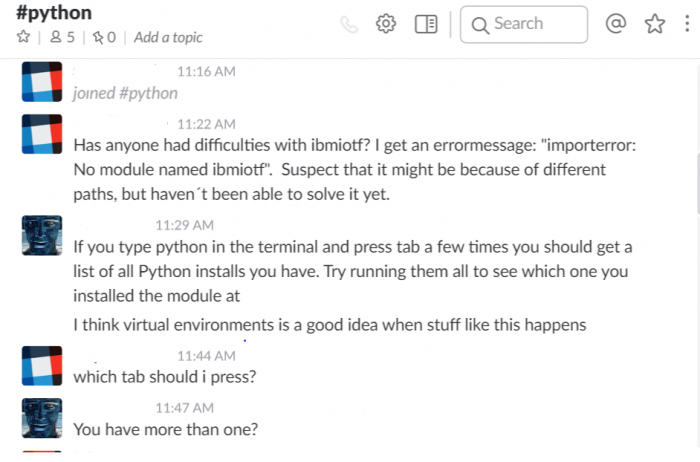The height and width of the screenshot is (462, 700).
Task: Open starred items star icon
Action: pos(654,24)
